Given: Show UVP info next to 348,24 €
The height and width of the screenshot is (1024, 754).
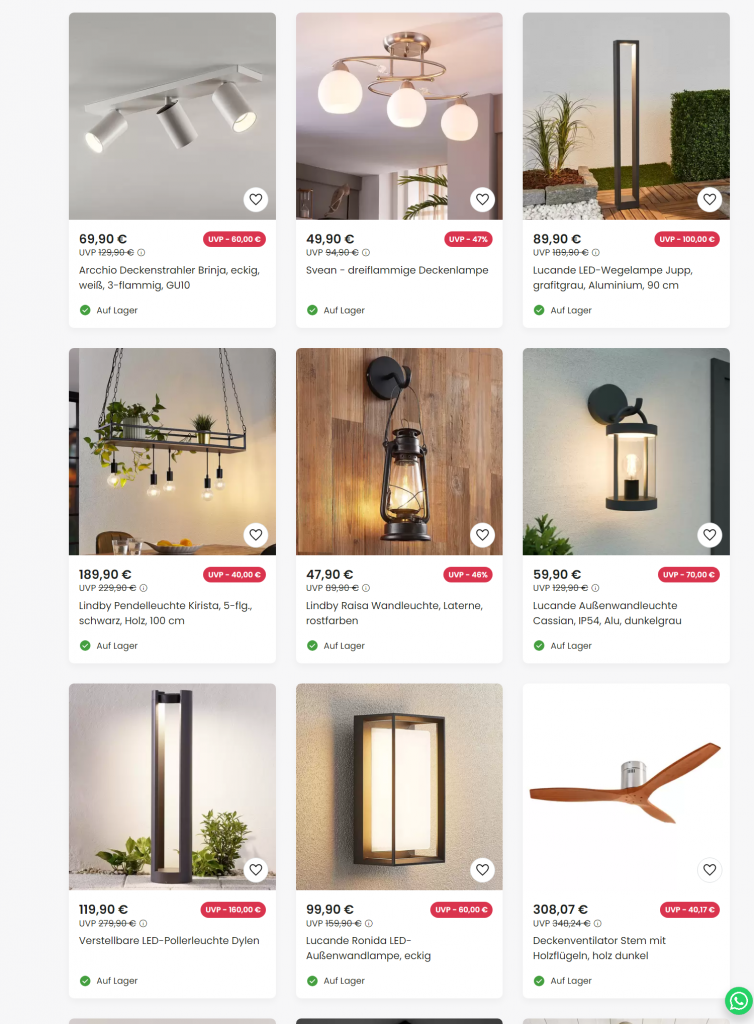Looking at the screenshot, I should 598,923.
